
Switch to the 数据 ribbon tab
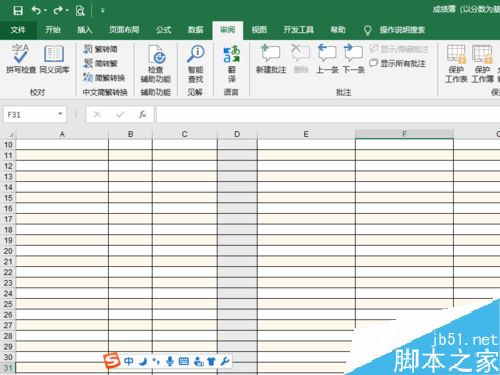(x=195, y=30)
